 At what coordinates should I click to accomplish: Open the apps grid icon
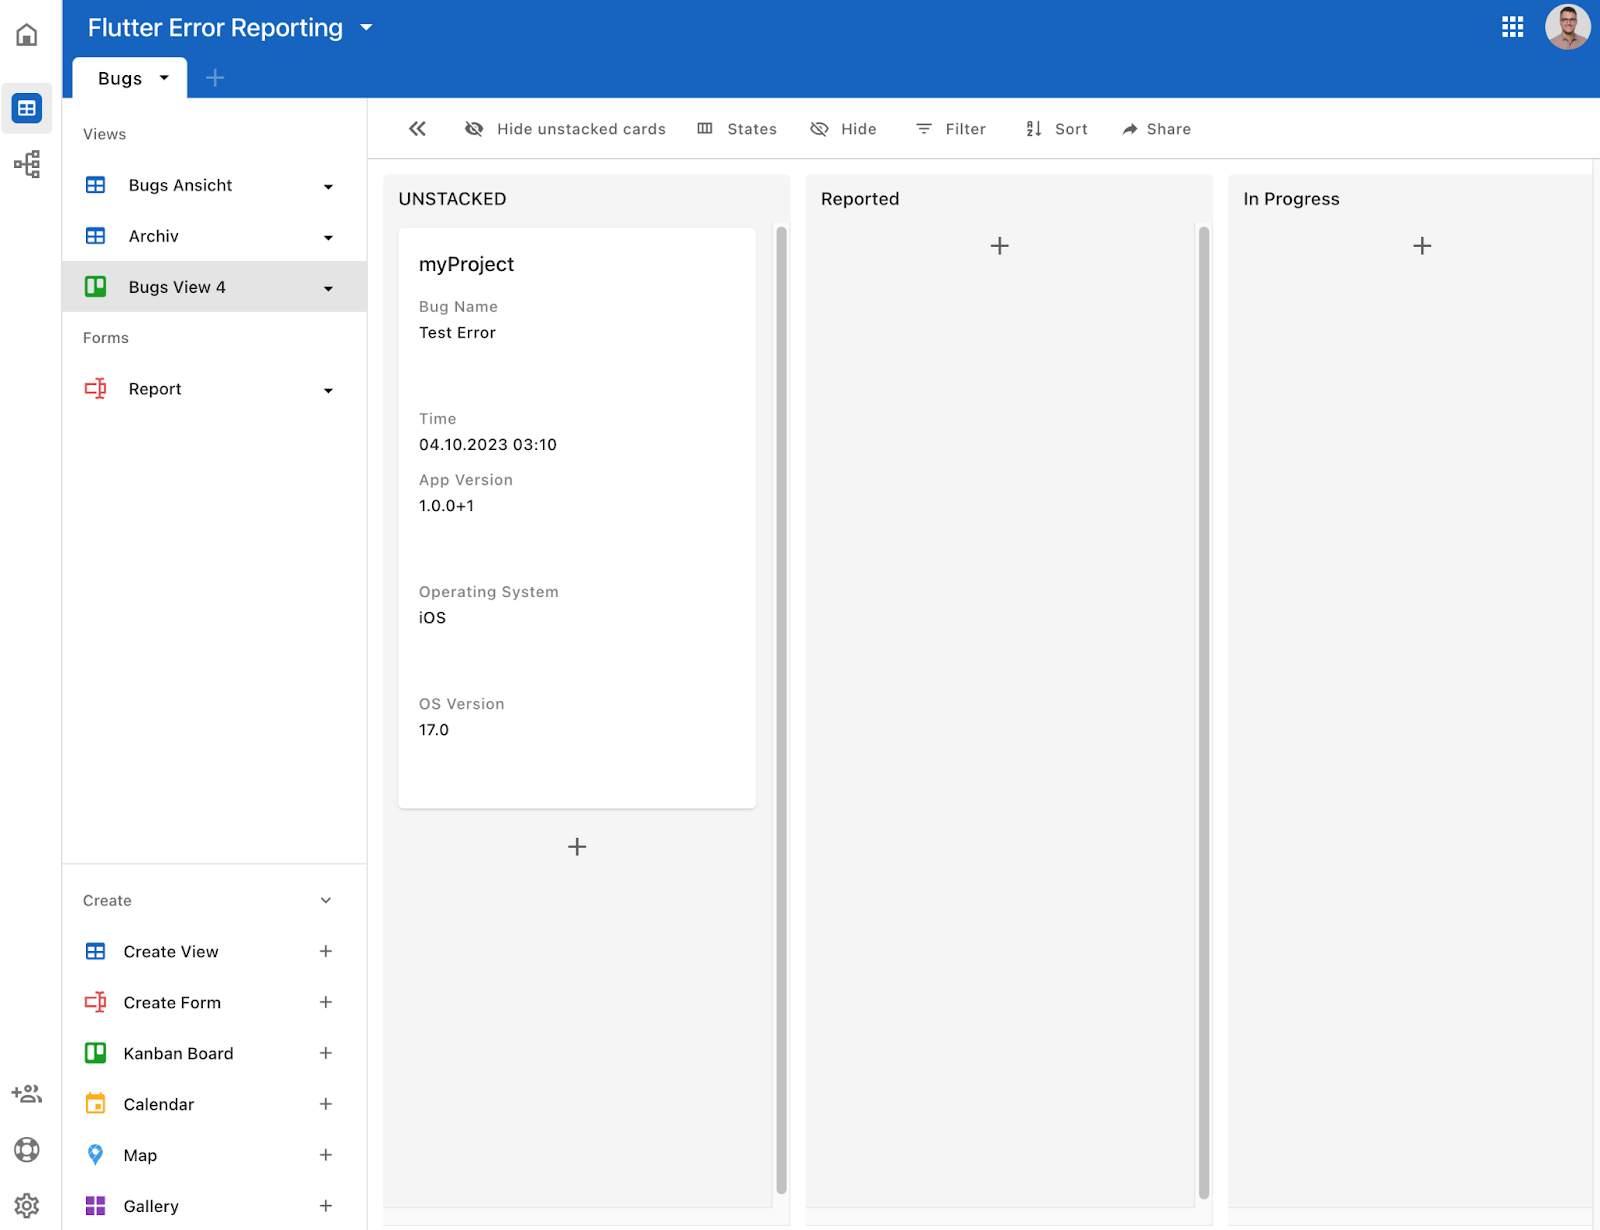(1512, 27)
